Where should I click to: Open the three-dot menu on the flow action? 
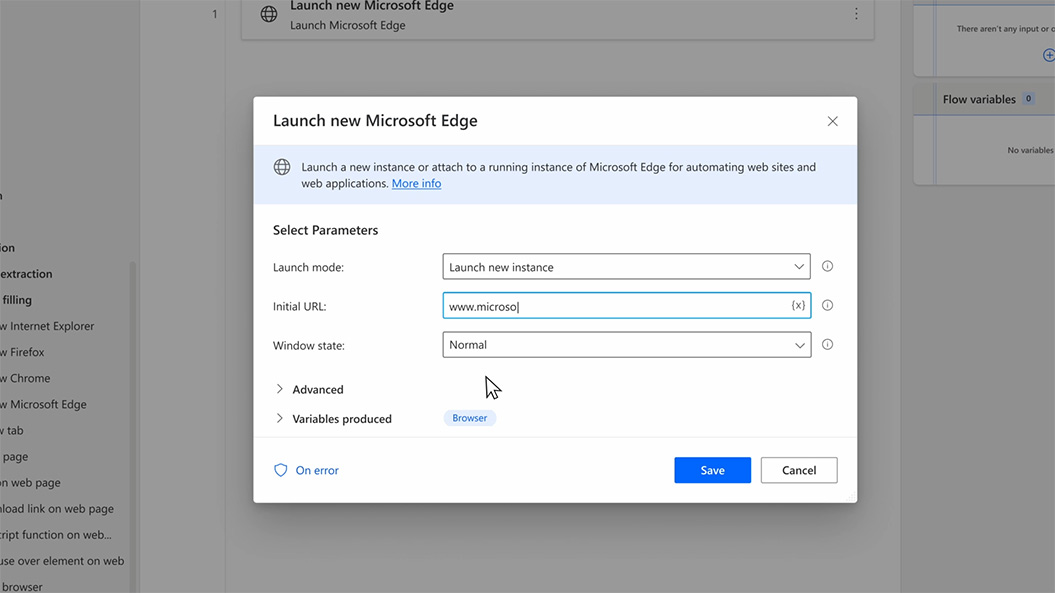pyautogui.click(x=856, y=14)
